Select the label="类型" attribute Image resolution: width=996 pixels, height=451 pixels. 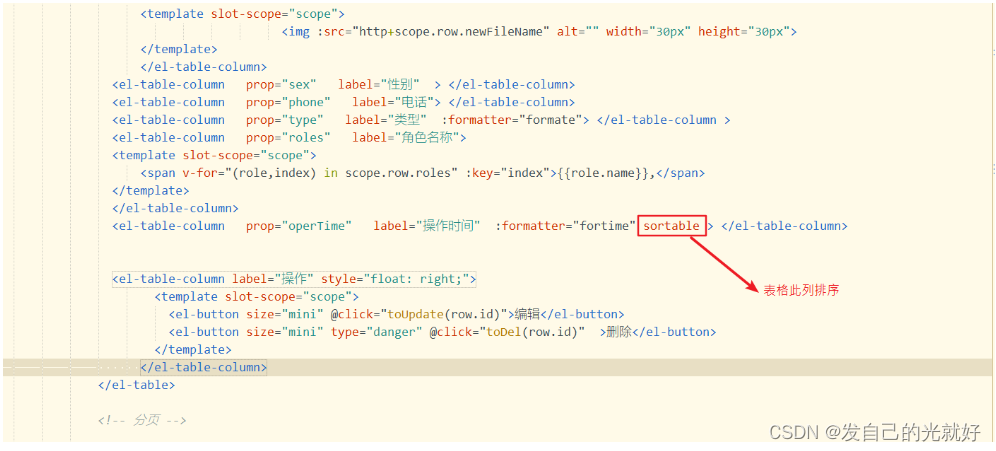386,120
